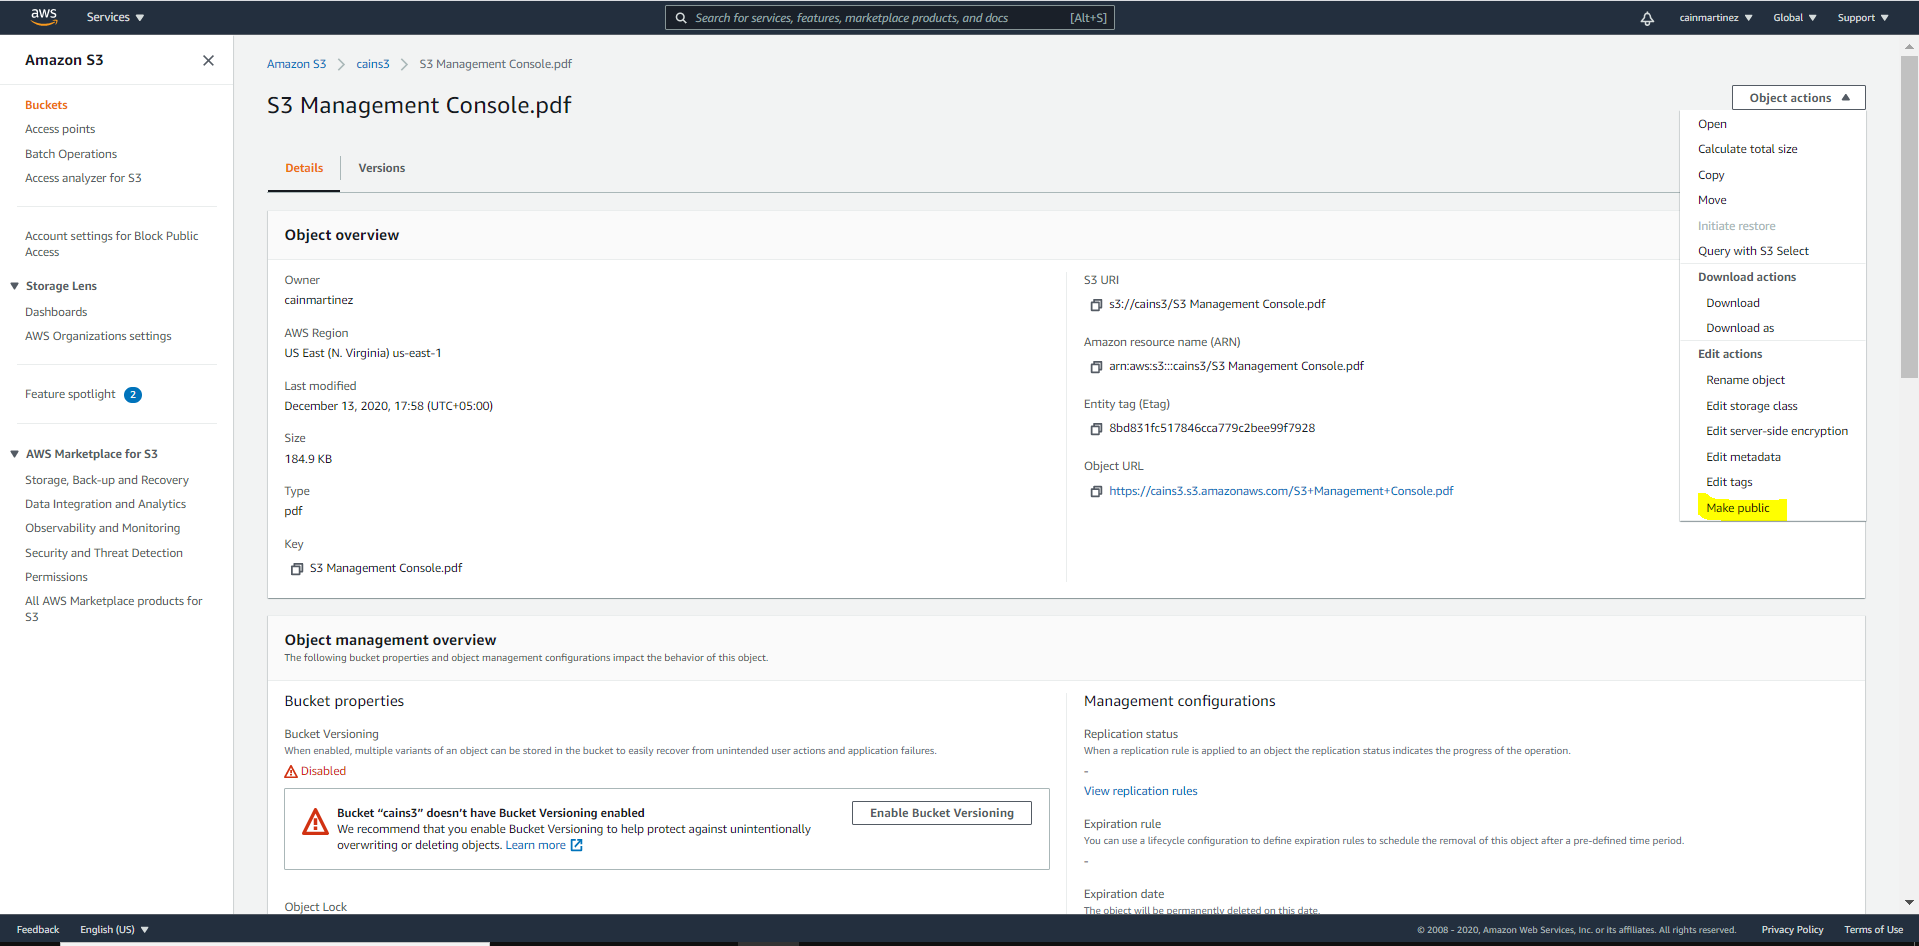Go to Amazon S3 breadcrumb link
The image size is (1919, 946).
pyautogui.click(x=296, y=64)
